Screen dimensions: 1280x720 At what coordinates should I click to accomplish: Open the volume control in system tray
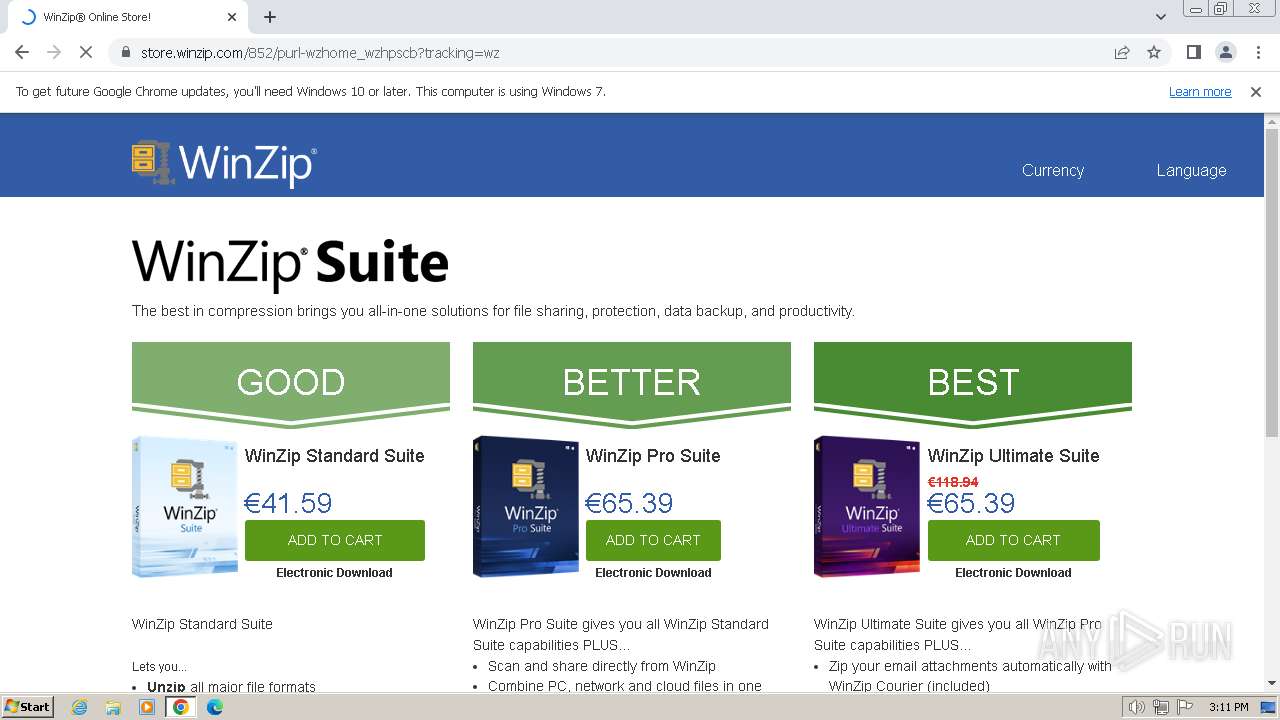pos(1137,707)
